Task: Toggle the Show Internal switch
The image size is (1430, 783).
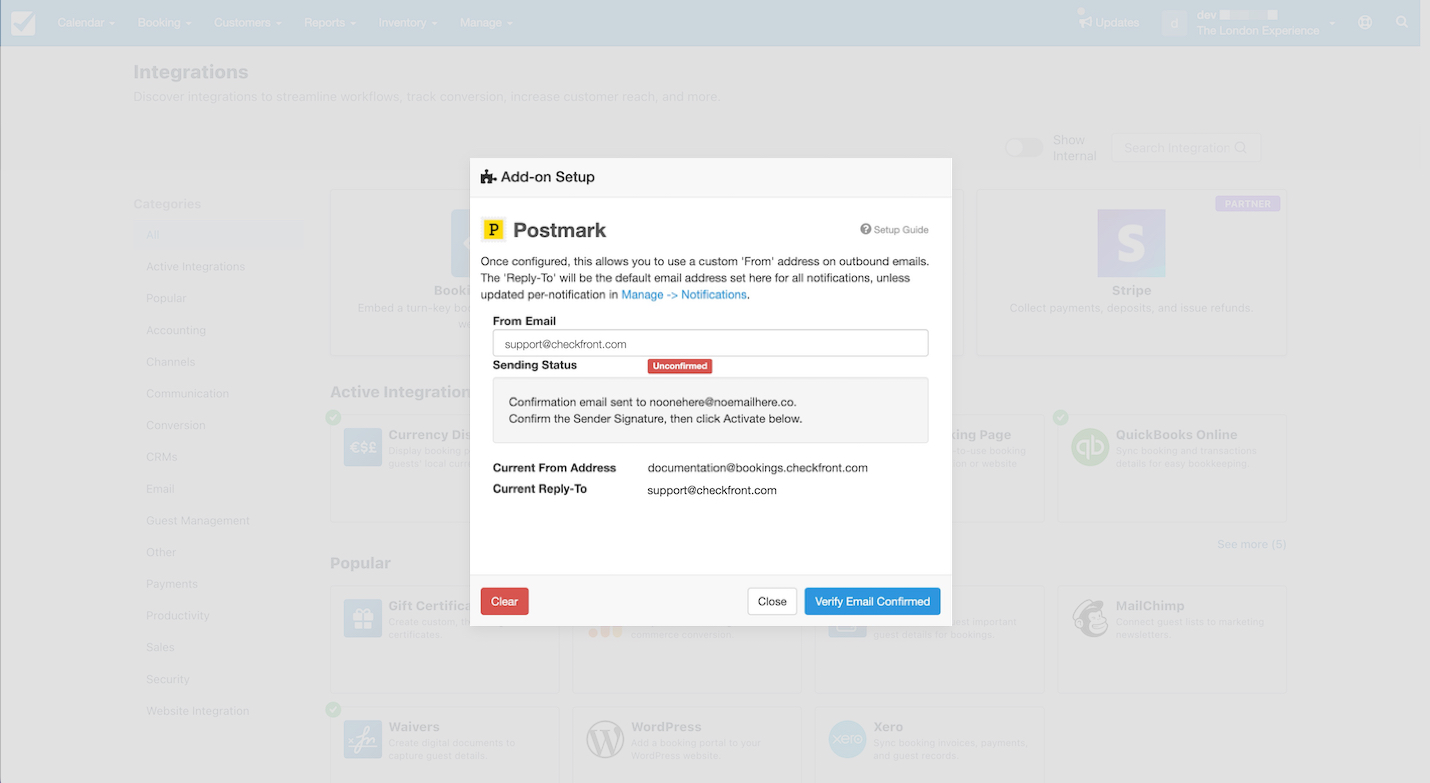Action: tap(1023, 148)
